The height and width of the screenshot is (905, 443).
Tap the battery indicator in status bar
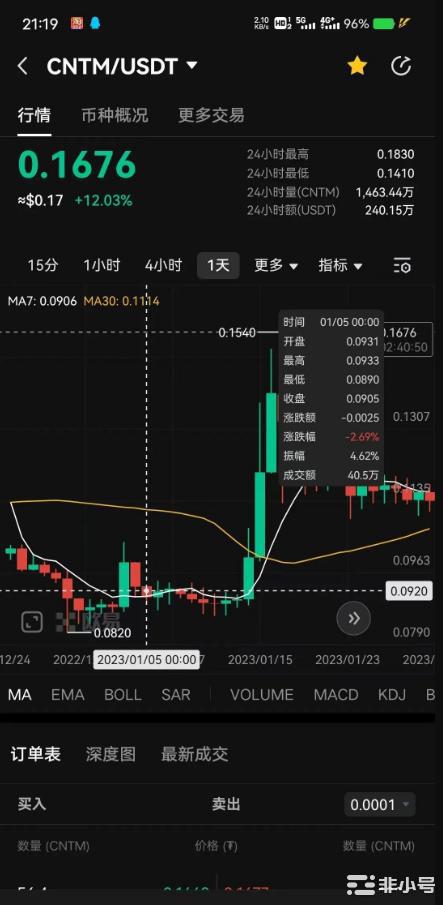click(x=383, y=24)
